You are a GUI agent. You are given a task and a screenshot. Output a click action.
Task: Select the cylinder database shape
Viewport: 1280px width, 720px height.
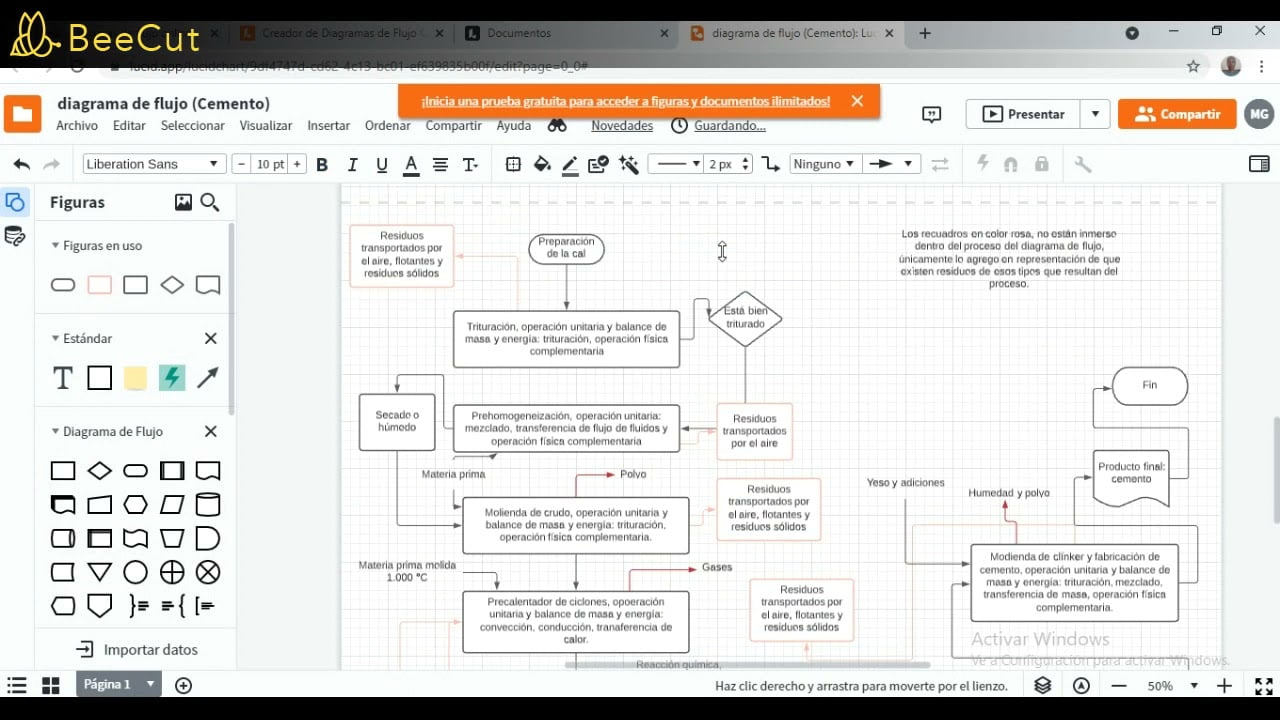[x=207, y=504]
